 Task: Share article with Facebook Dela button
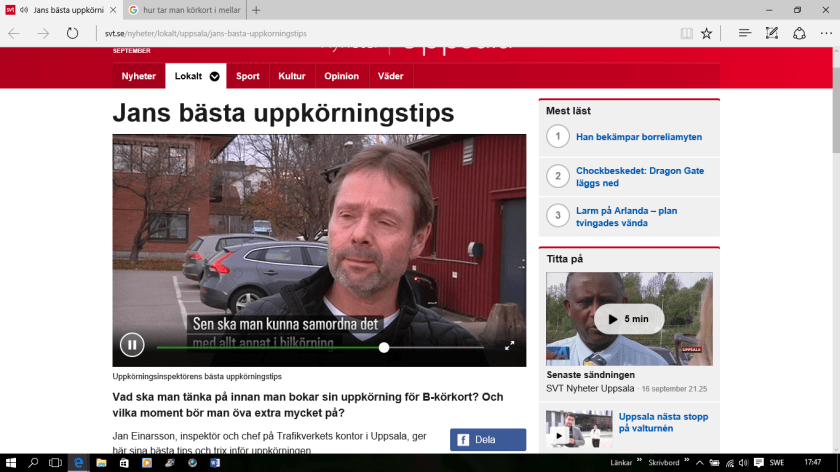488,440
